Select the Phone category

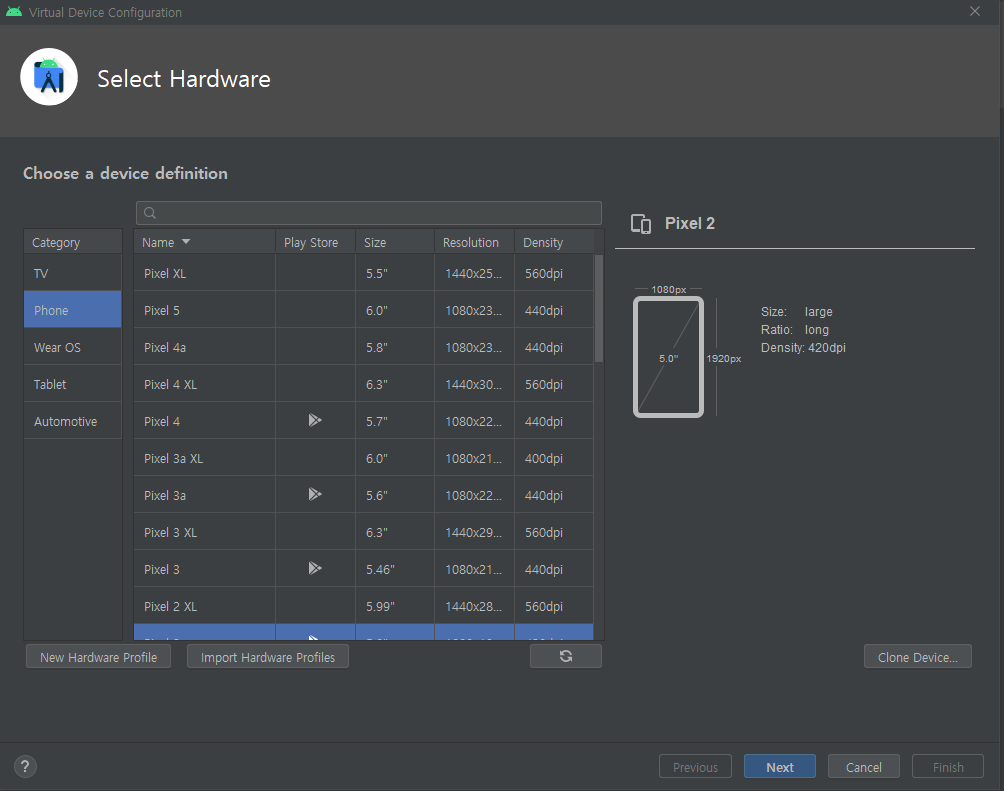tap(72, 310)
